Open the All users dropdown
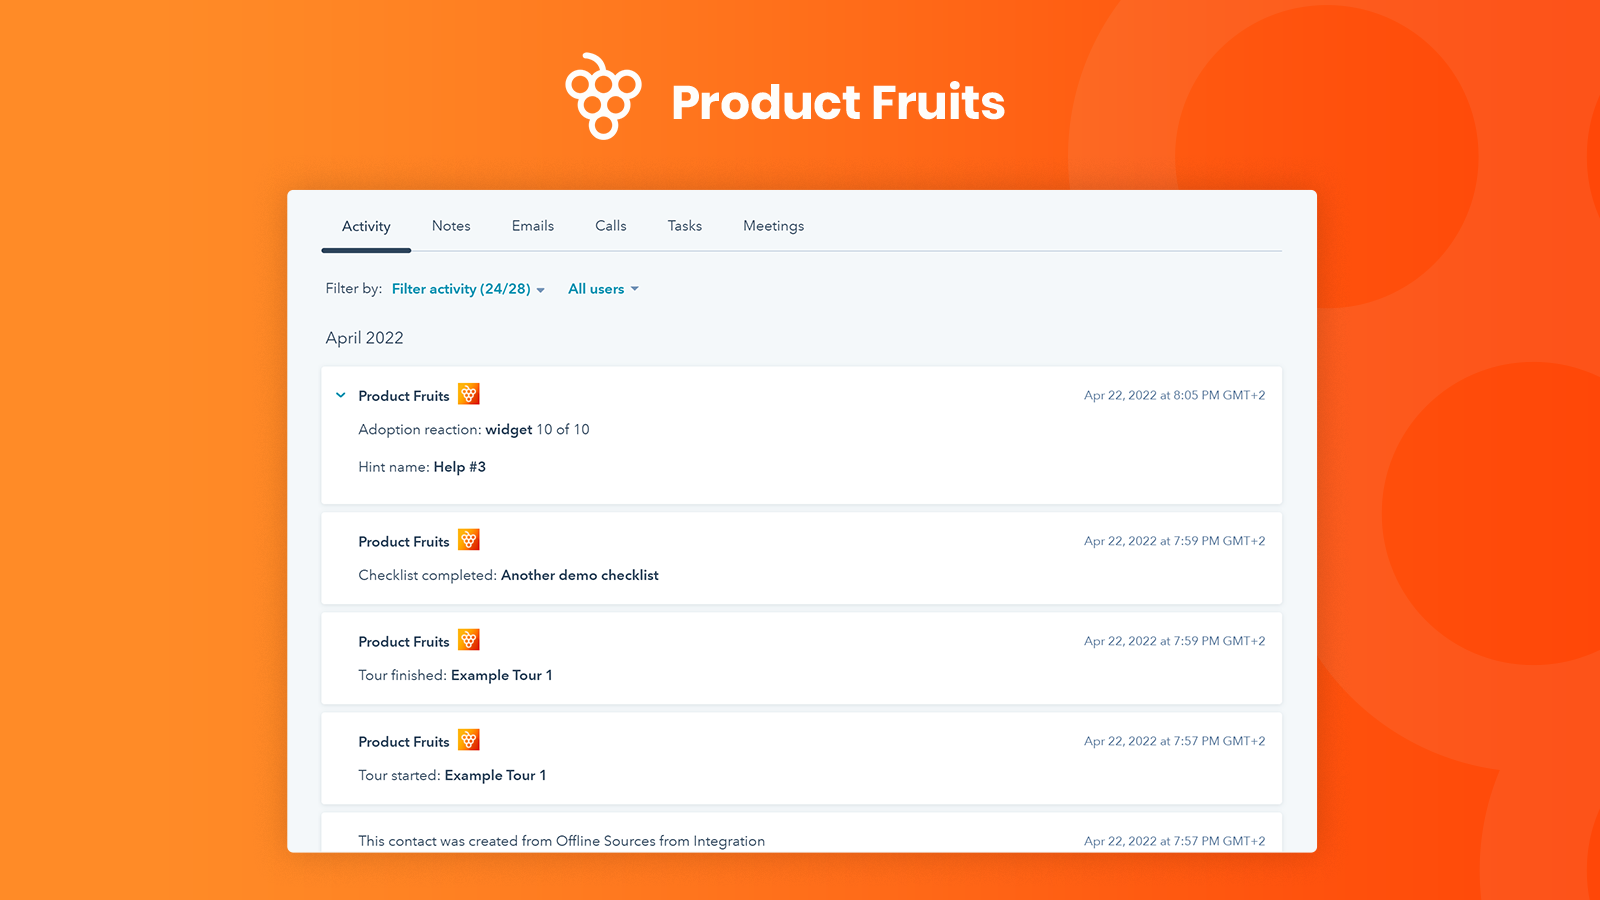1600x900 pixels. pyautogui.click(x=603, y=289)
